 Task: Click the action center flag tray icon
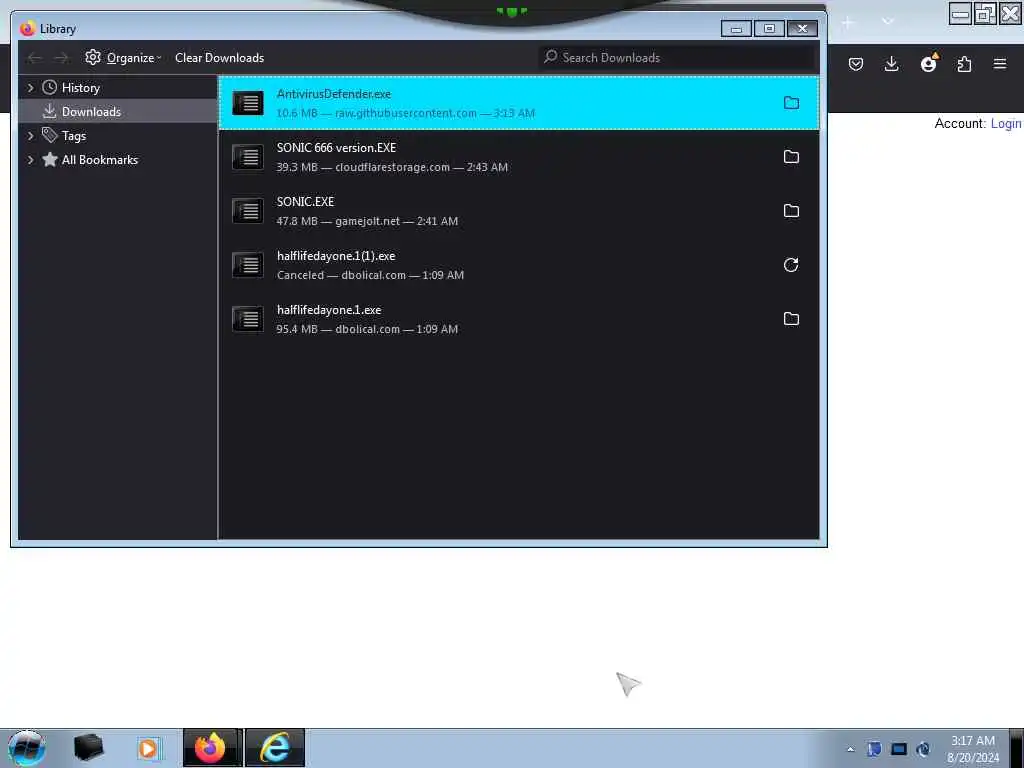coord(874,749)
